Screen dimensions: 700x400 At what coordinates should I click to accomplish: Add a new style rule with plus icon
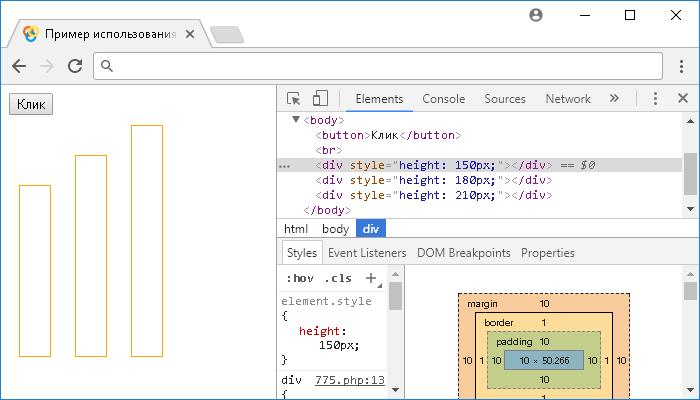point(371,278)
